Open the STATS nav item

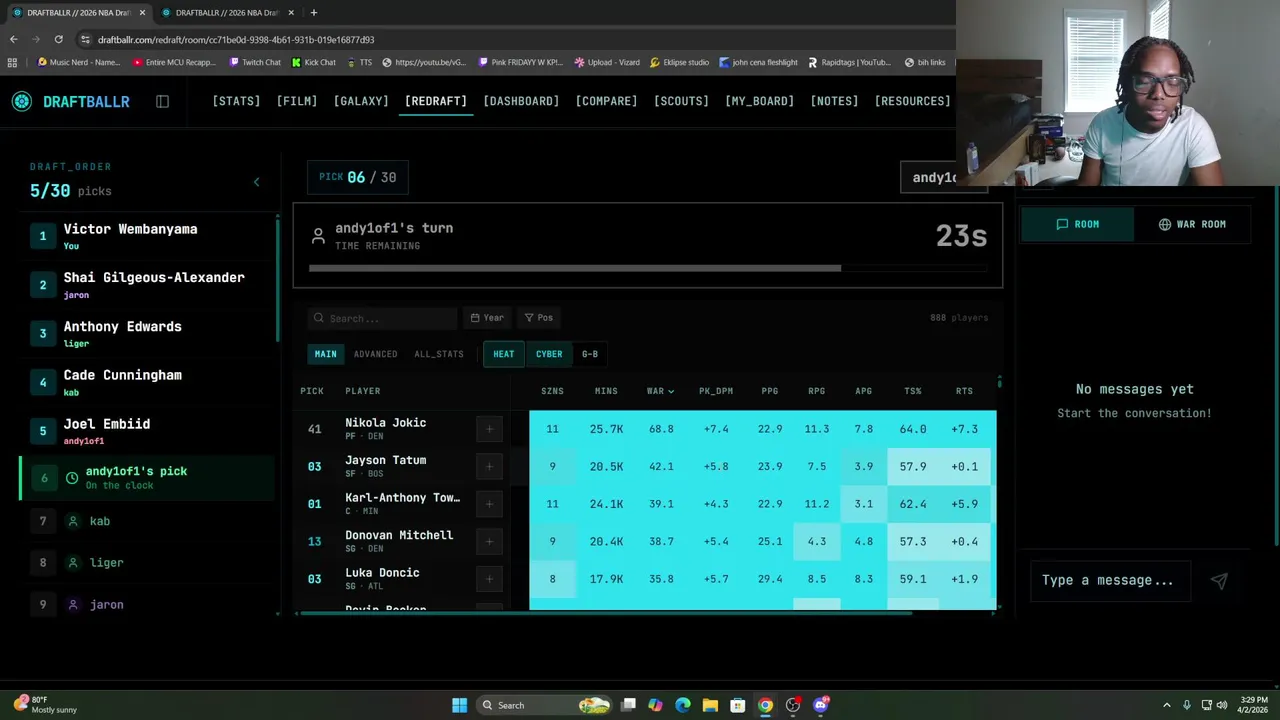[236, 101]
